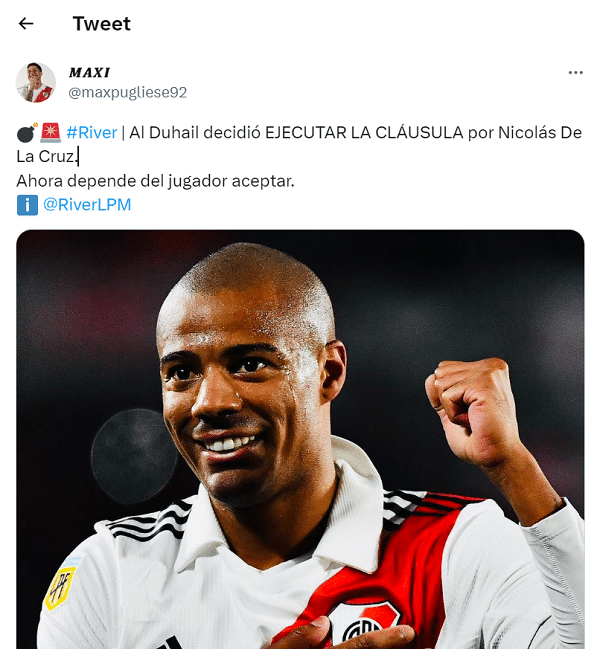Click the sentence 'Ahora depende del jugador aceptar.'
Screen dimensions: 600x649
[155, 181]
